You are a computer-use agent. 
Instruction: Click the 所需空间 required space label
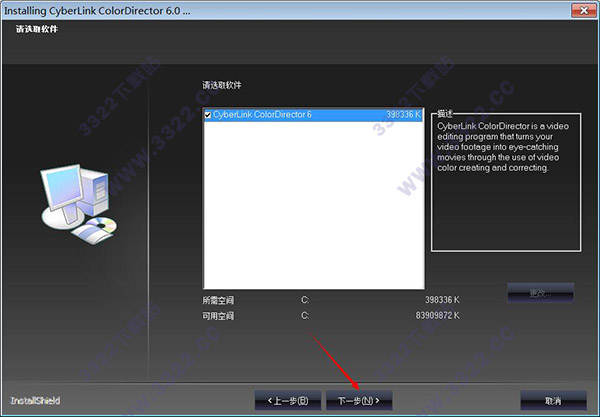218,300
